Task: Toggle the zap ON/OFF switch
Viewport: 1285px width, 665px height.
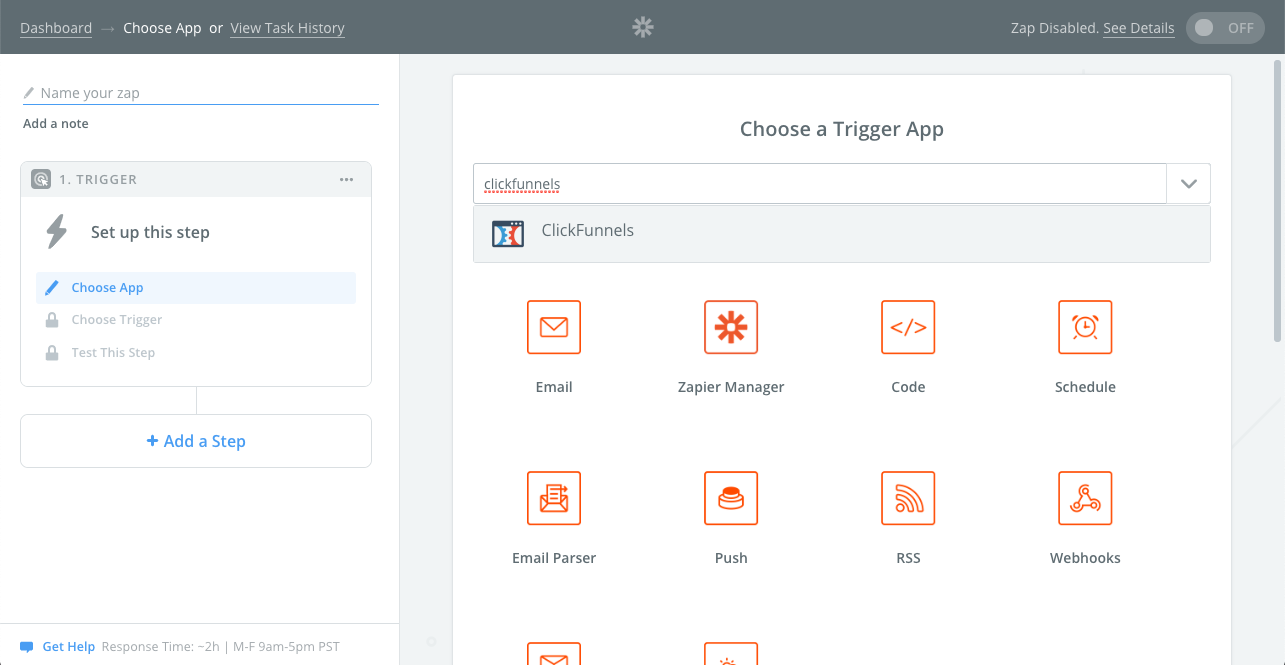Action: pyautogui.click(x=1224, y=28)
